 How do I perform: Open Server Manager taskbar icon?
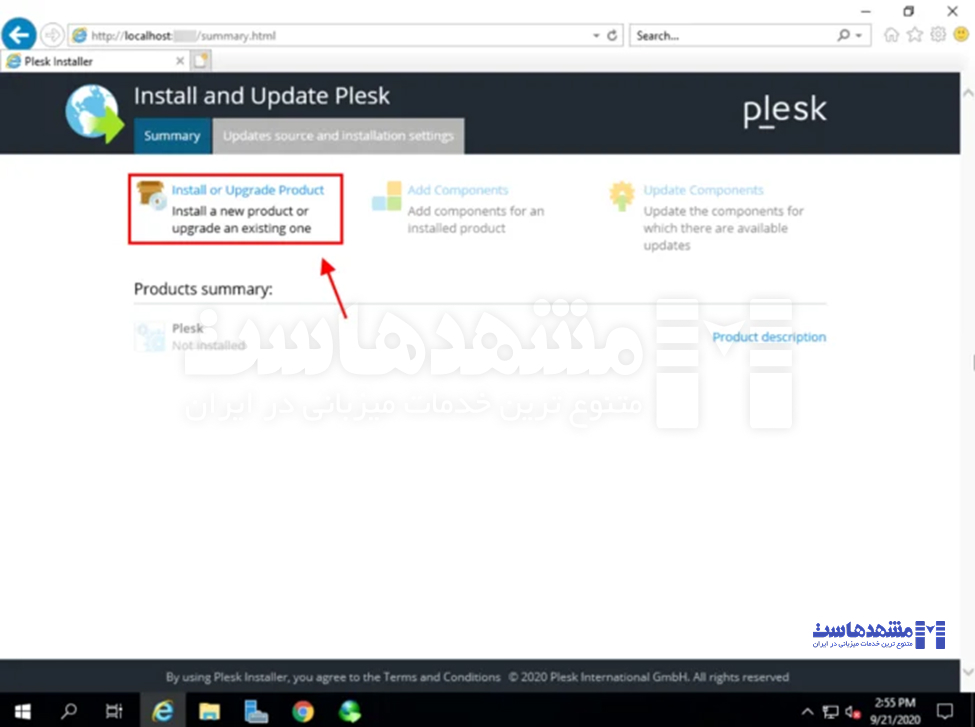point(256,711)
